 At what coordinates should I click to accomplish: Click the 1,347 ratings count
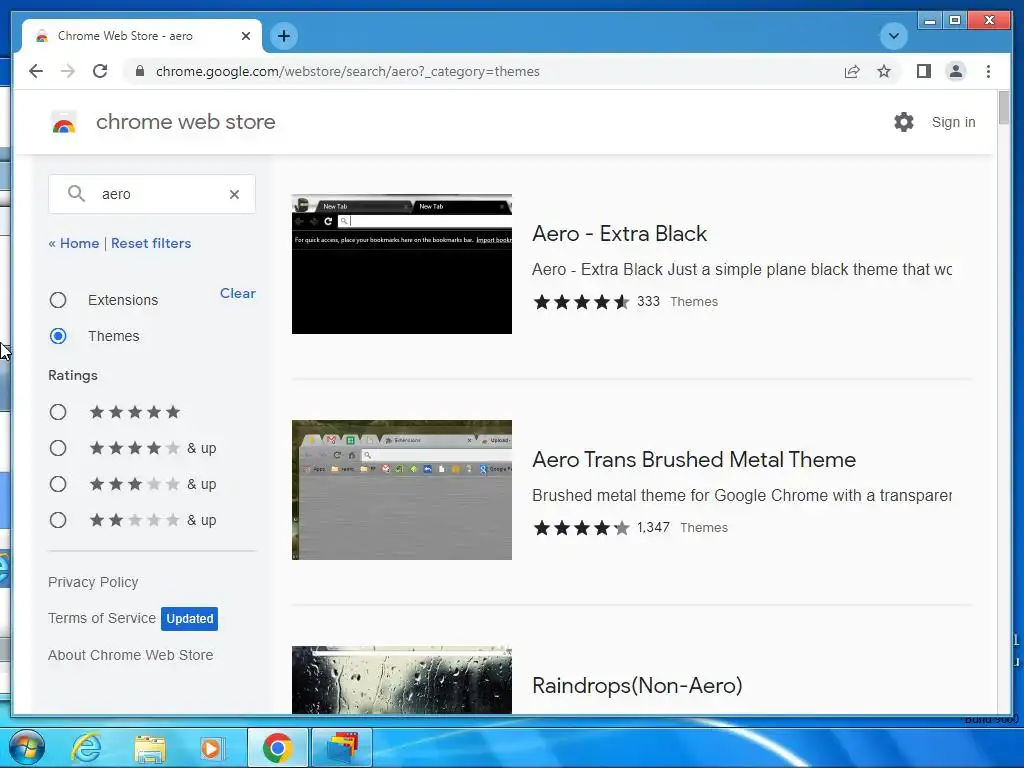(x=654, y=527)
